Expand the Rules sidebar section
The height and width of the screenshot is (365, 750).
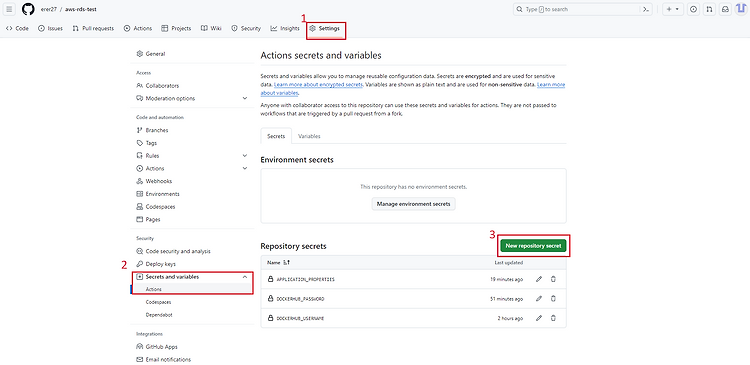(245, 156)
